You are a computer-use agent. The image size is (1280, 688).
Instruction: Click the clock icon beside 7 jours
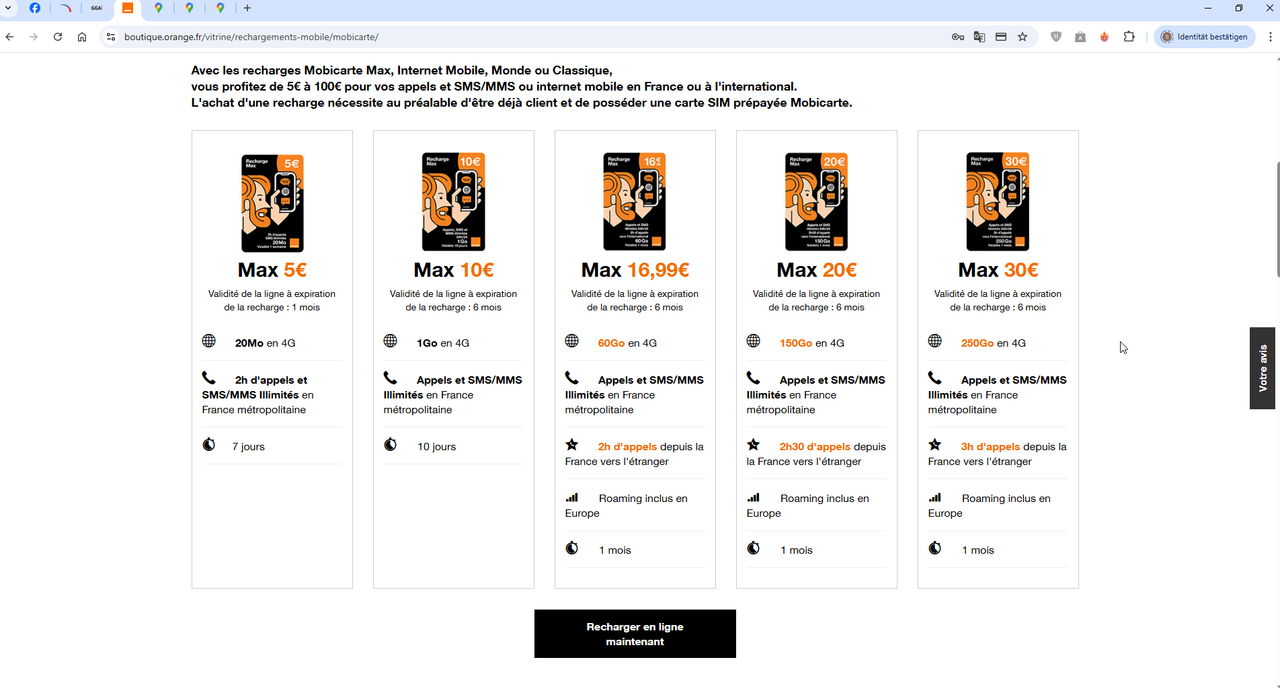(209, 444)
